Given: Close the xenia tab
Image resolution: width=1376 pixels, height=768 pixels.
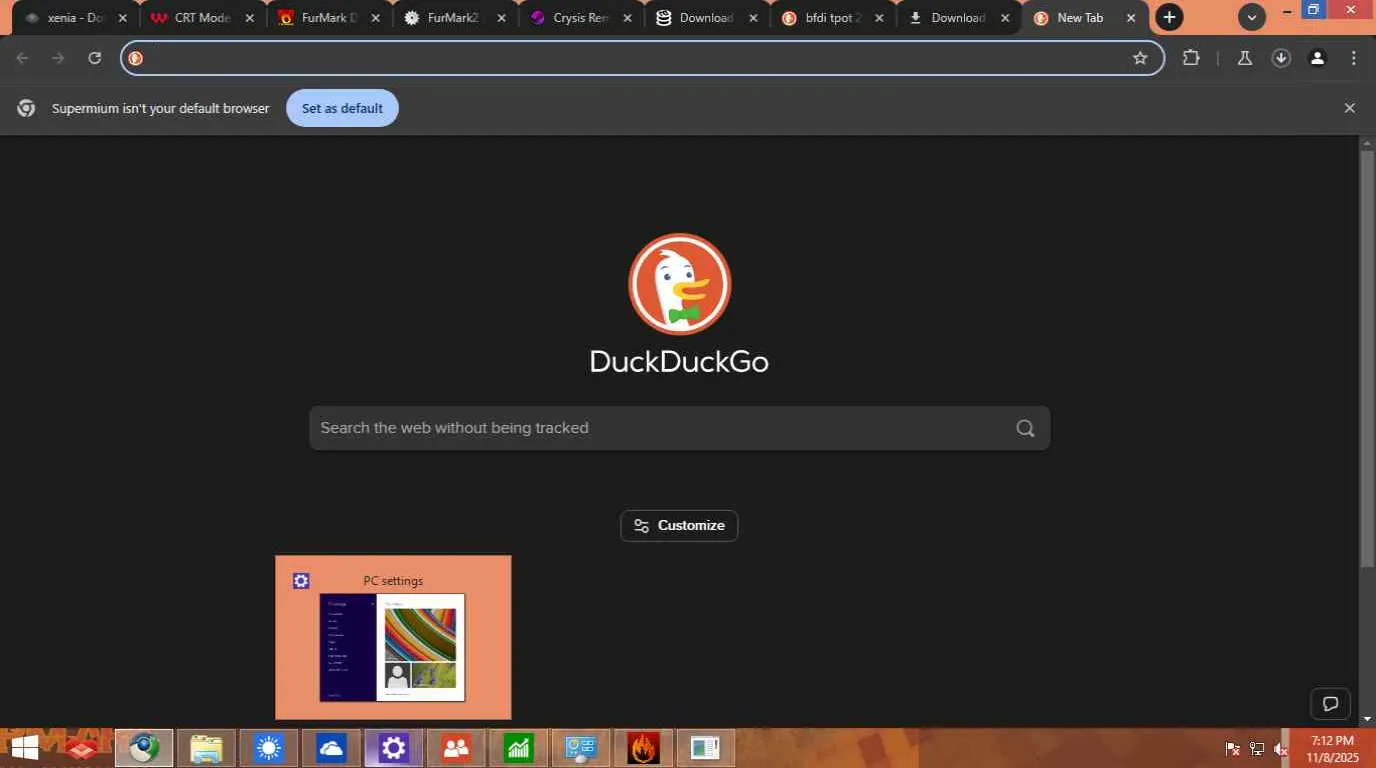Looking at the screenshot, I should point(123,18).
